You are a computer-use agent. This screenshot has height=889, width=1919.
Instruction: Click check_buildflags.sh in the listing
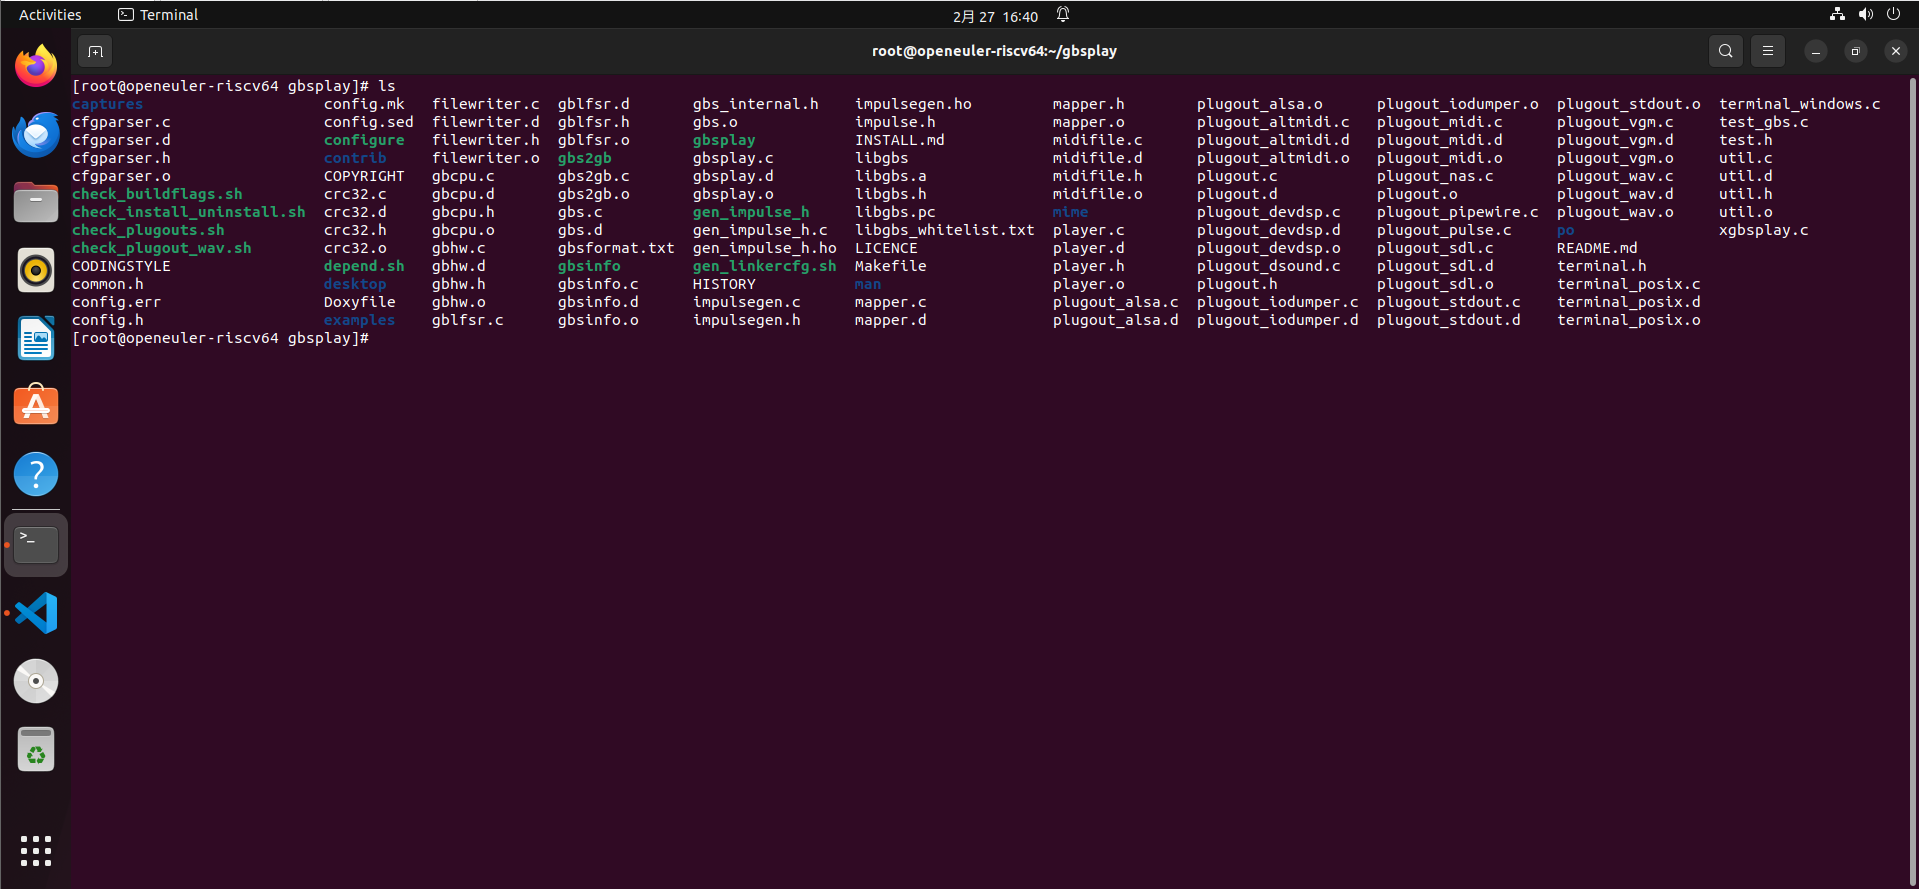tap(157, 194)
